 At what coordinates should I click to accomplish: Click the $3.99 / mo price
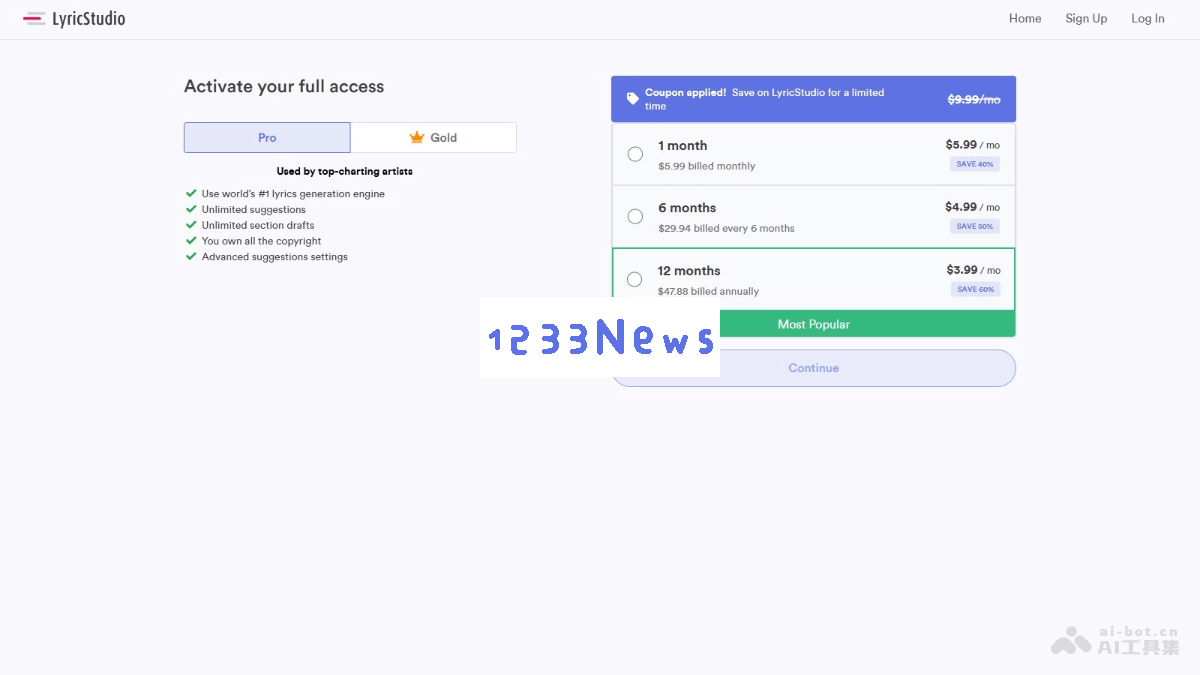(x=973, y=270)
